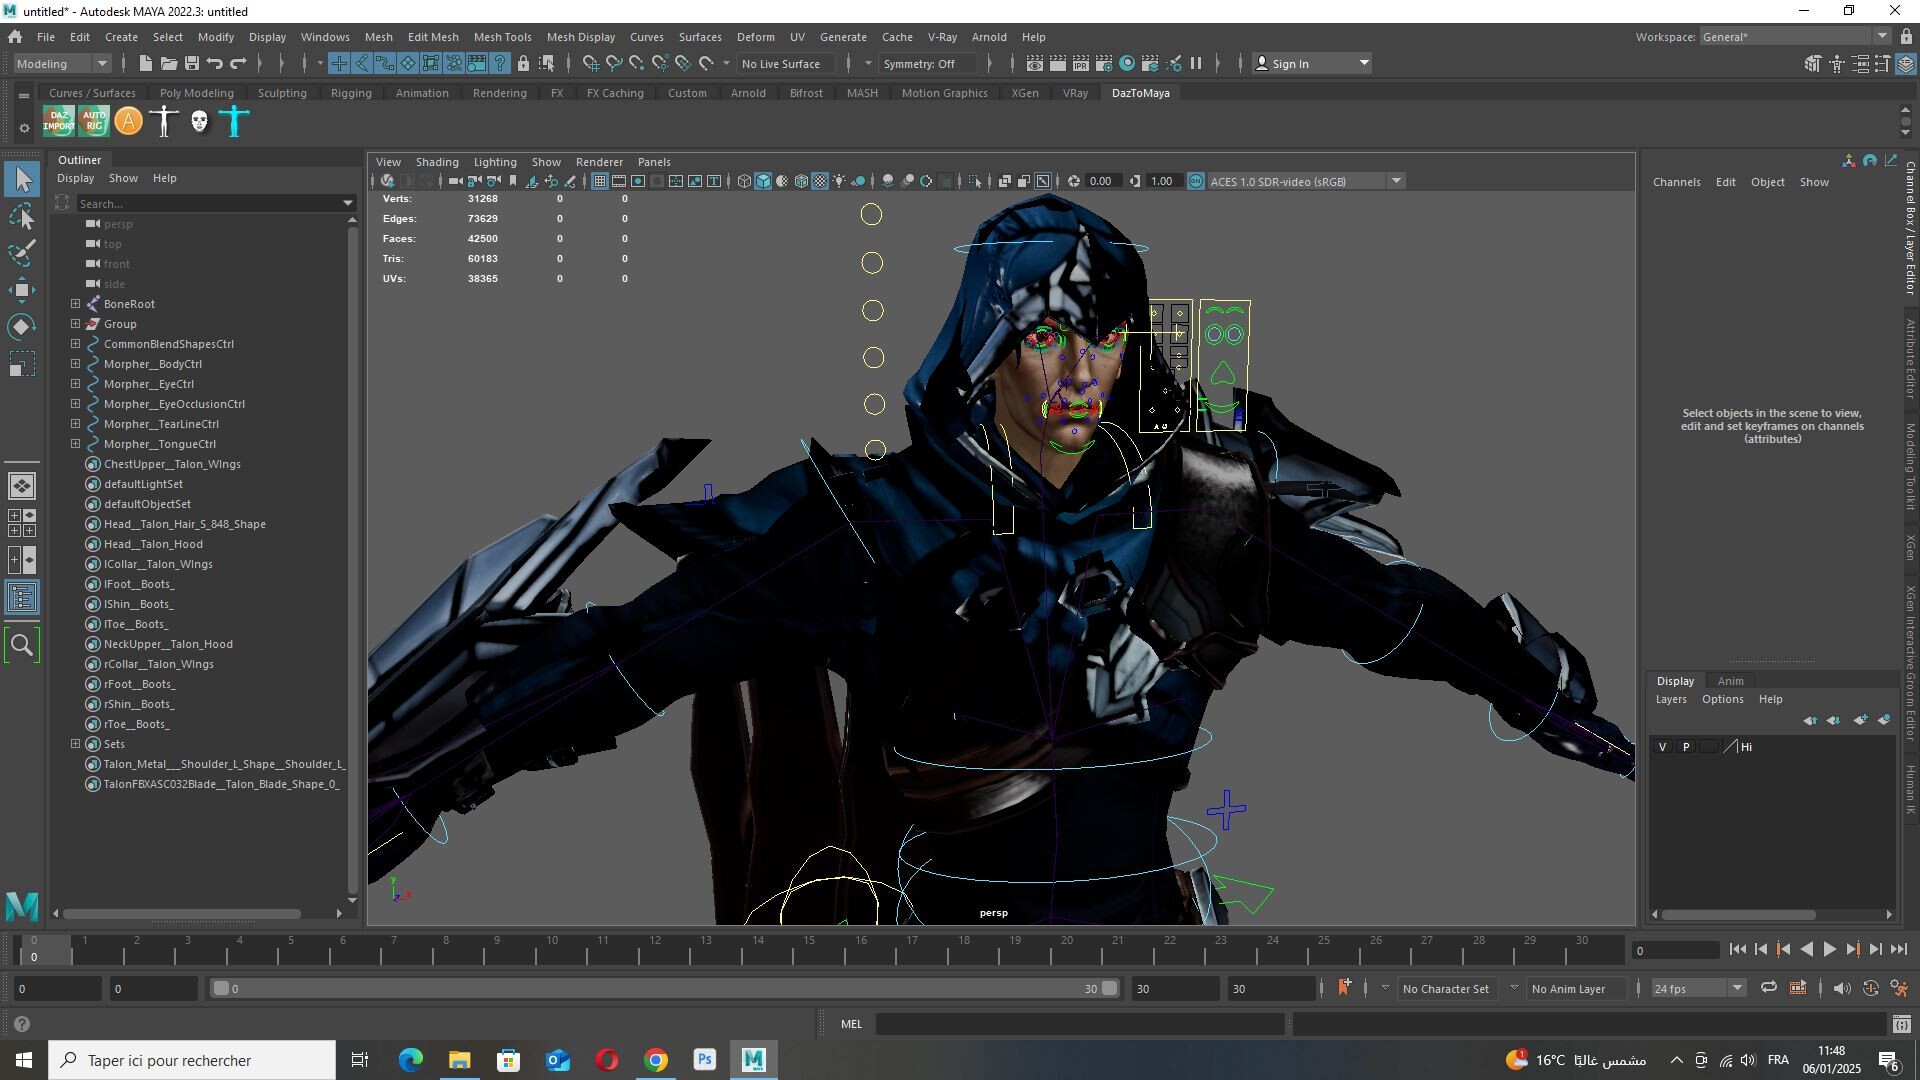Open the Script Editor icon
This screenshot has width=1920, height=1080.
tap(1901, 1024)
